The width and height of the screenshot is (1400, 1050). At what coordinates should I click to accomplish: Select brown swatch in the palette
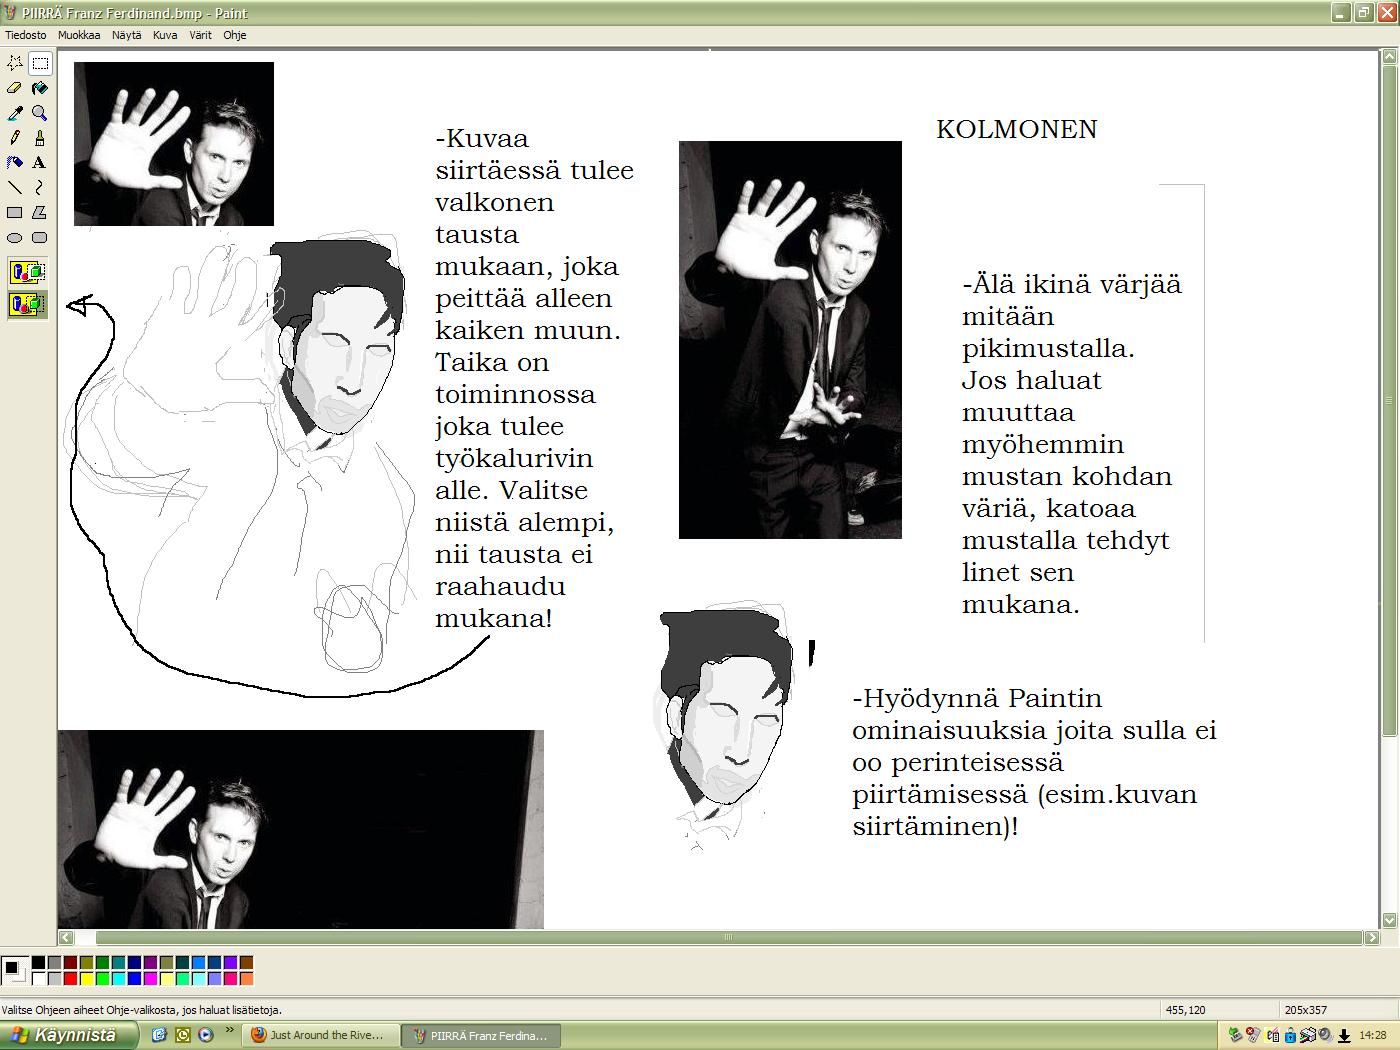click(246, 963)
